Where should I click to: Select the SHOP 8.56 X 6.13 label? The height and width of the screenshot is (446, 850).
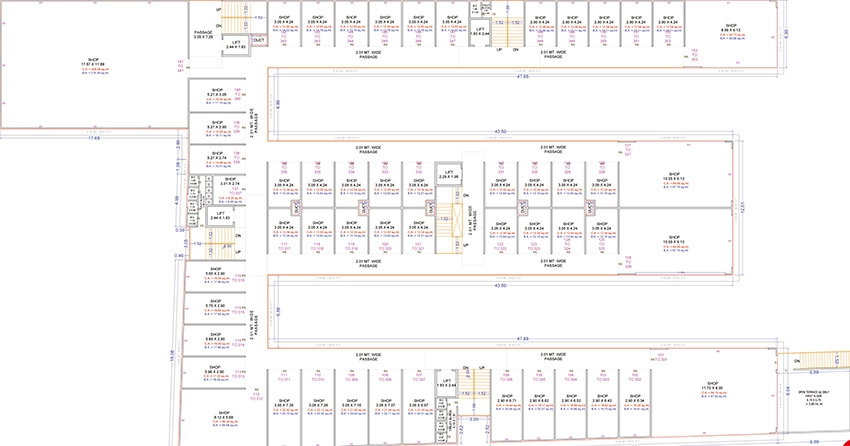(731, 28)
